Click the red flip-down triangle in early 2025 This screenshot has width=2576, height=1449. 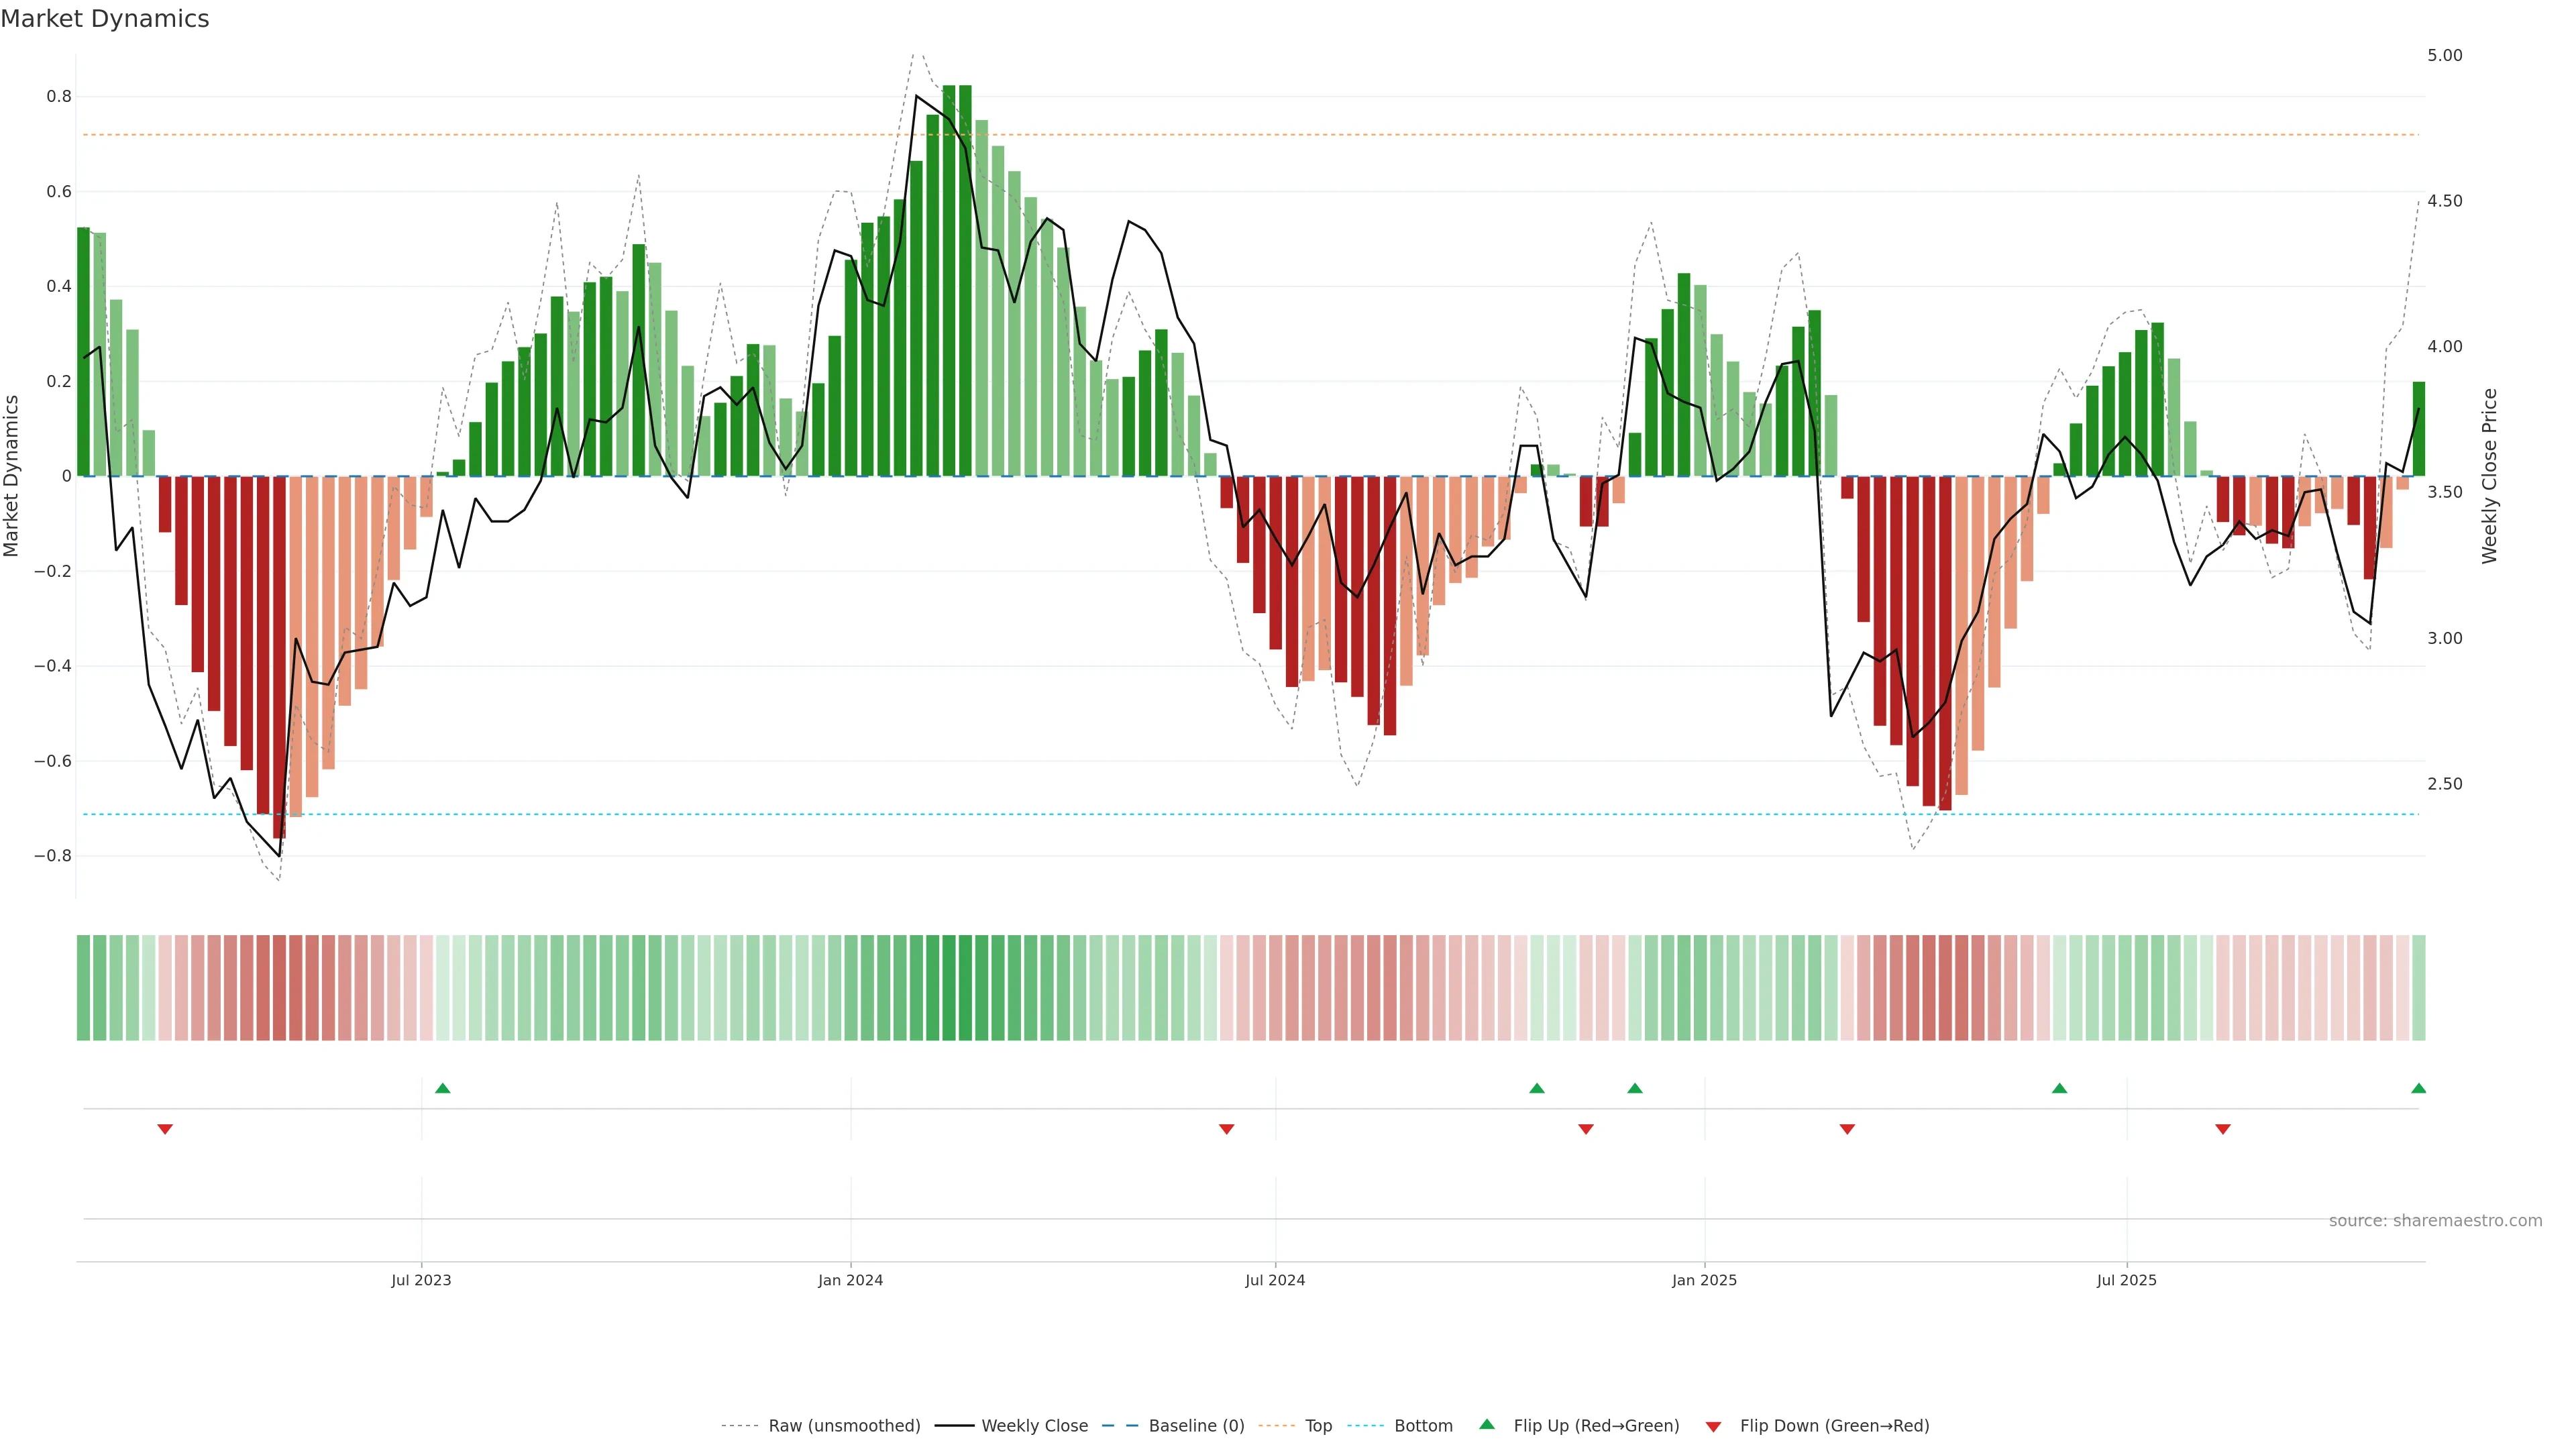pos(1847,1129)
